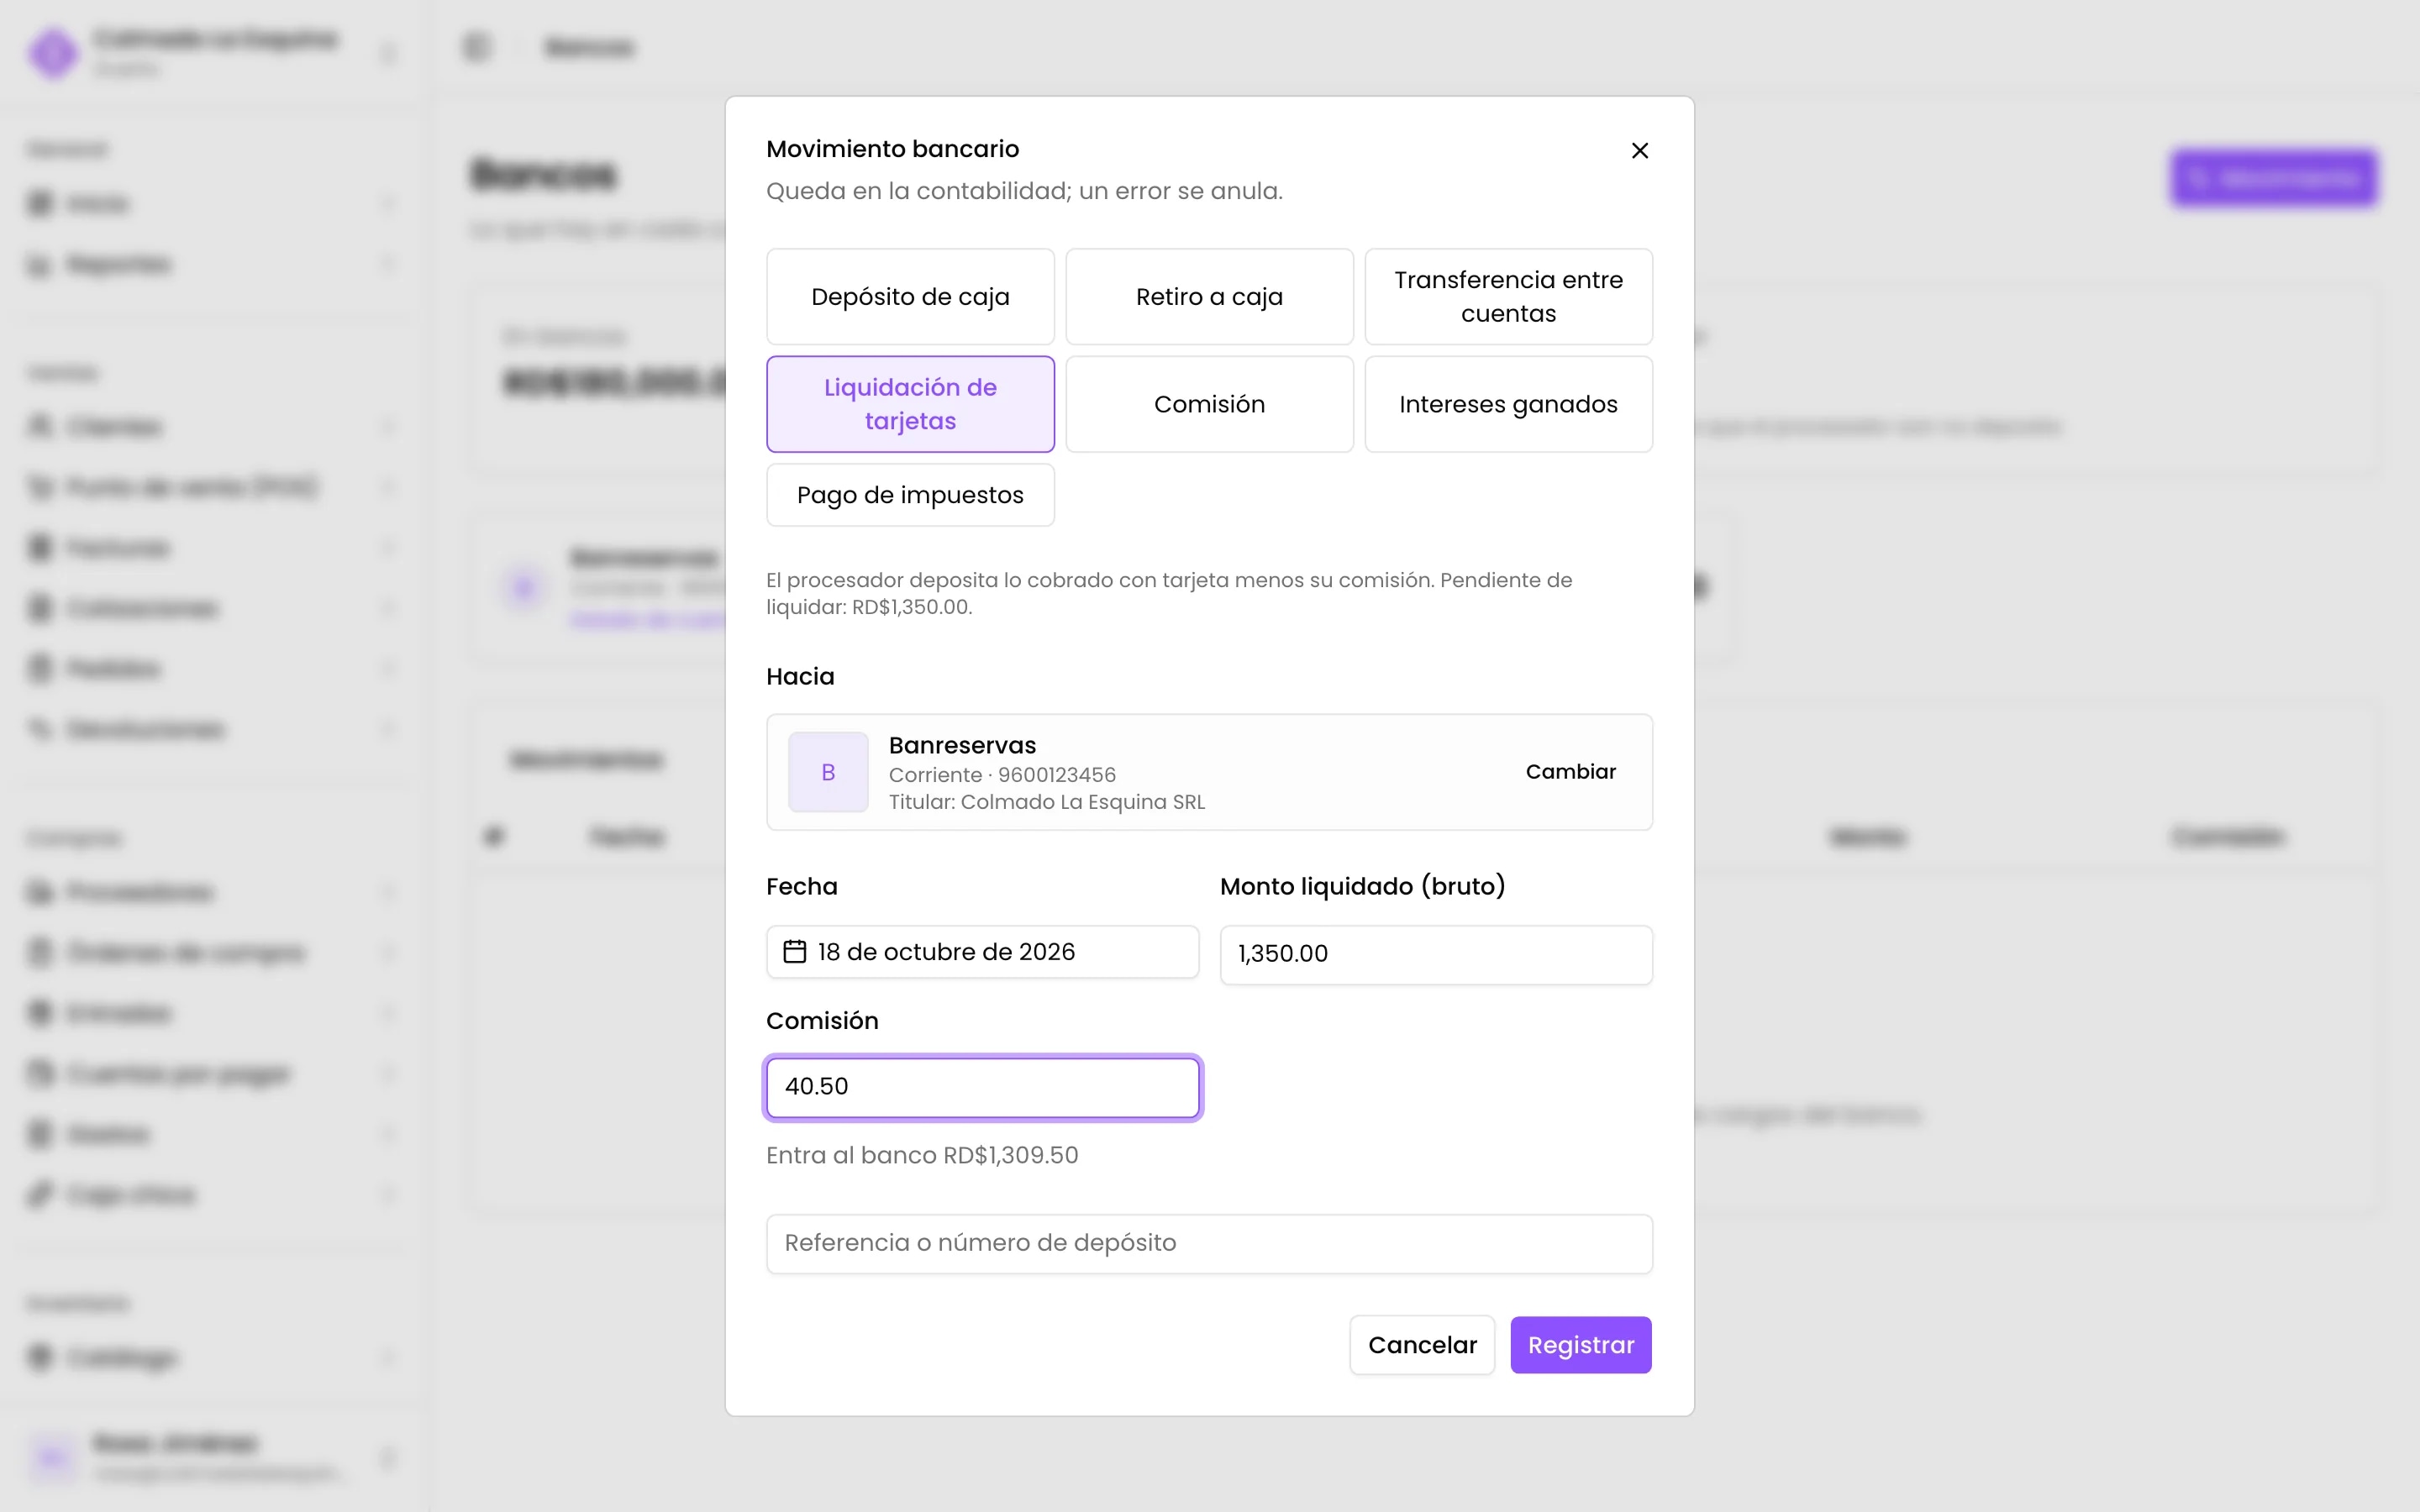Click the Hacia section label
This screenshot has height=1512, width=2420.
pyautogui.click(x=799, y=677)
